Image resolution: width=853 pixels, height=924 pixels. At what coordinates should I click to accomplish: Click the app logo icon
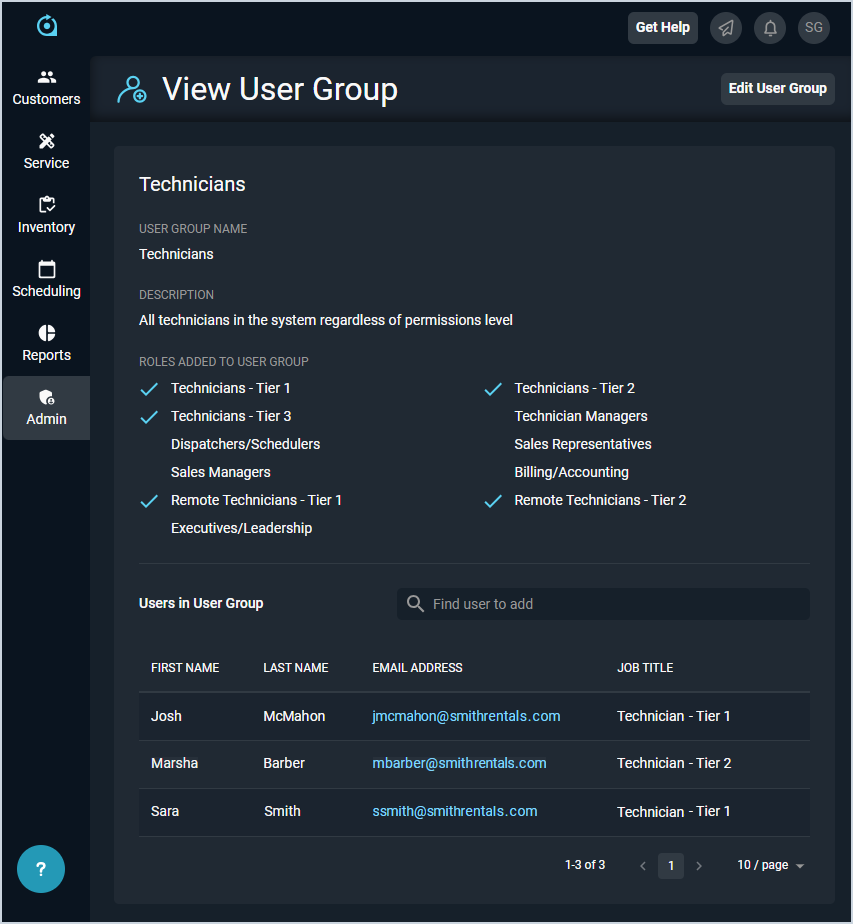click(x=47, y=26)
